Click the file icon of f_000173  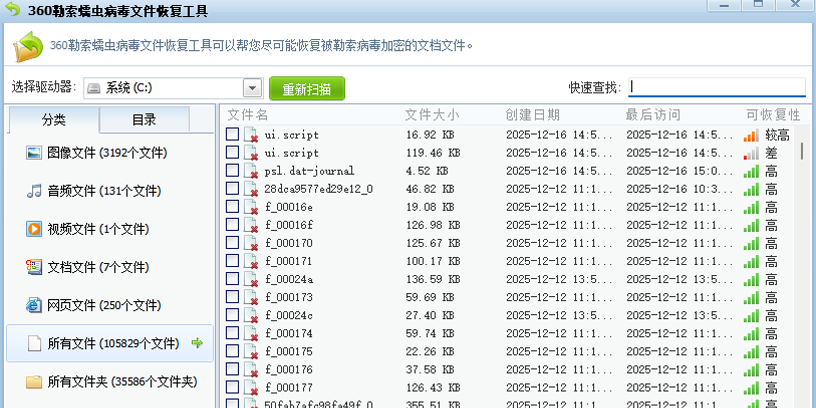(251, 297)
